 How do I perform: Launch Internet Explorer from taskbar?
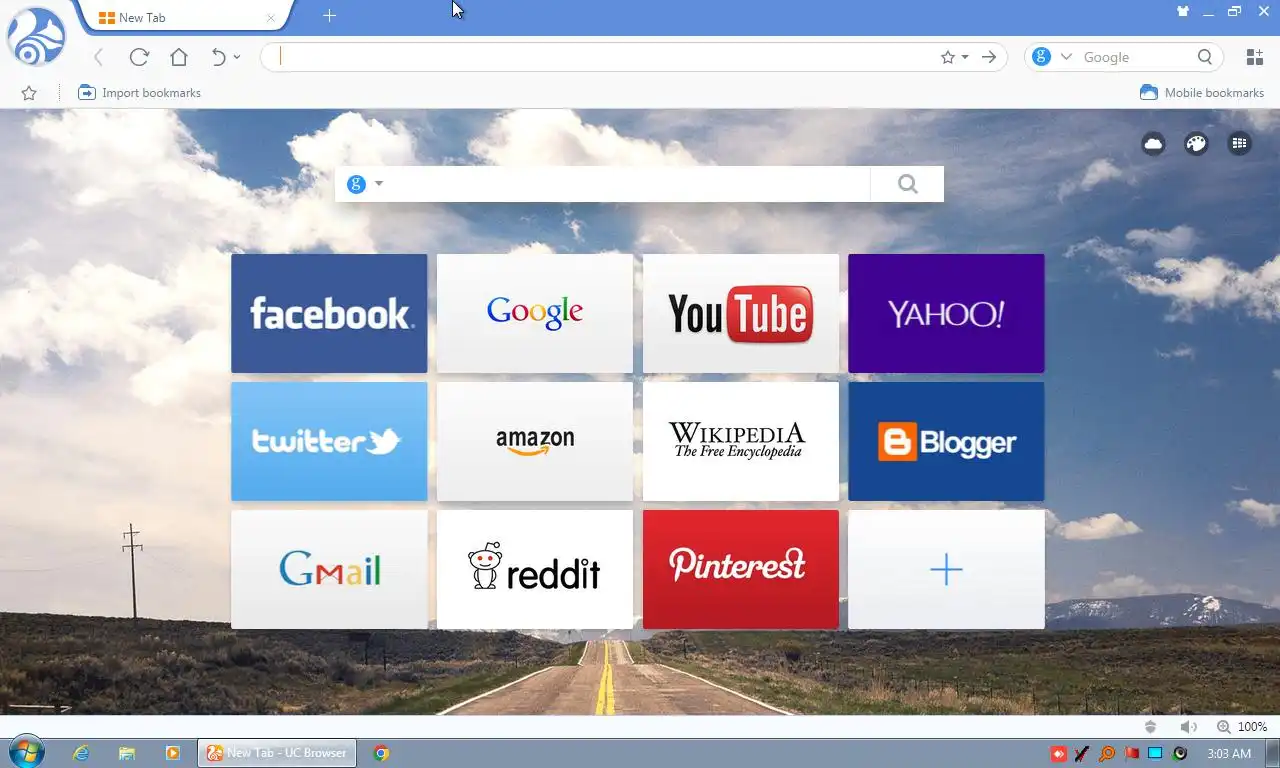point(81,753)
